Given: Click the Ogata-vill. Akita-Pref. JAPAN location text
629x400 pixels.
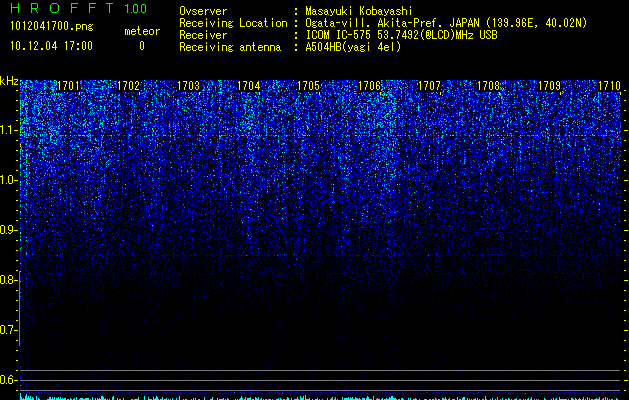Looking at the screenshot, I should [446, 23].
